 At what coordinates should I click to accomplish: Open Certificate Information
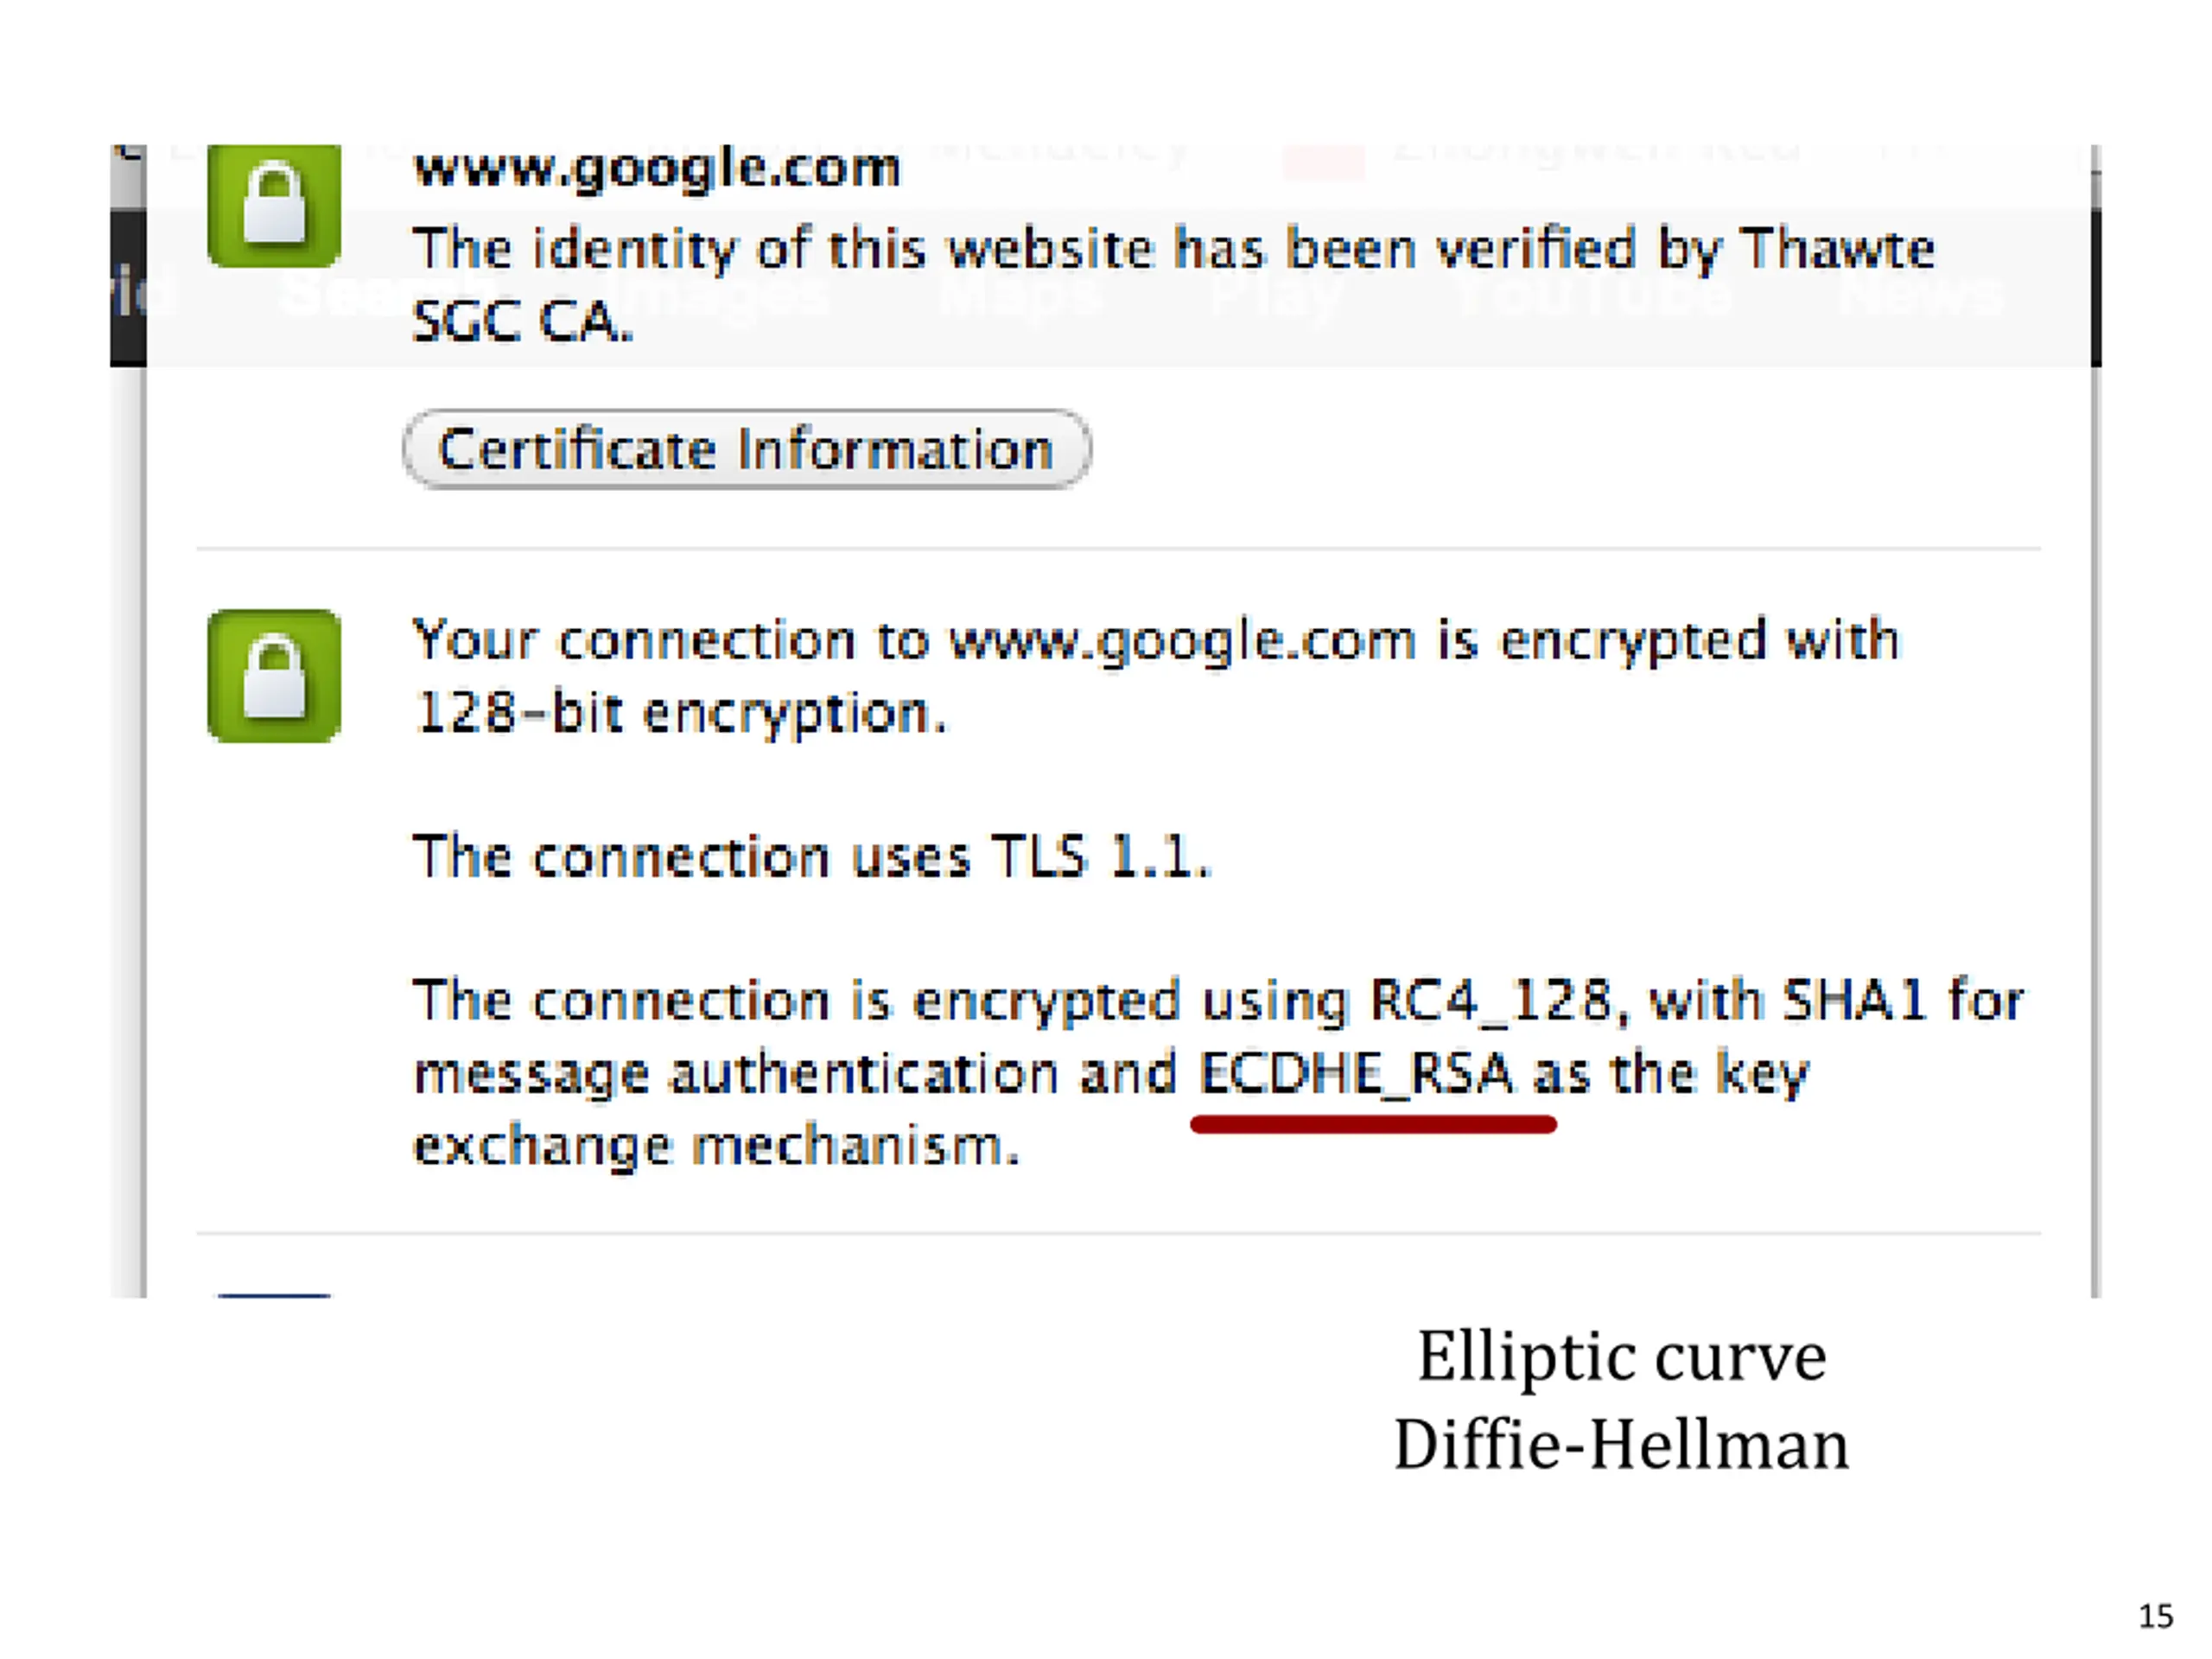(747, 449)
